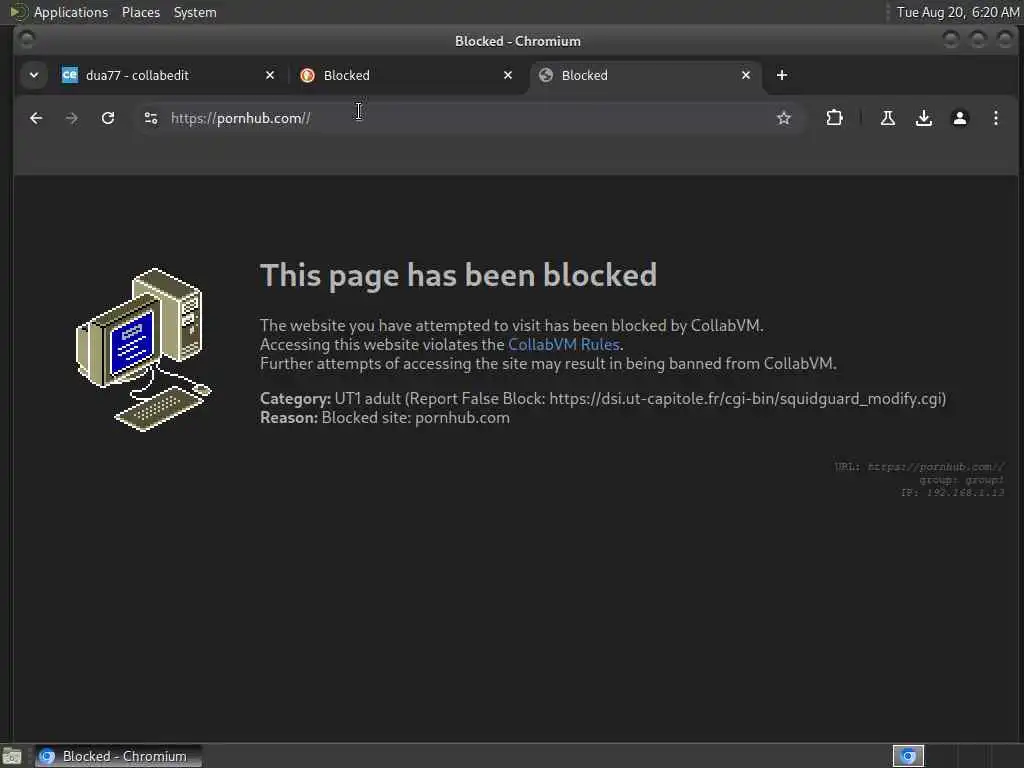Open Chrome Labs flask icon

(x=888, y=118)
